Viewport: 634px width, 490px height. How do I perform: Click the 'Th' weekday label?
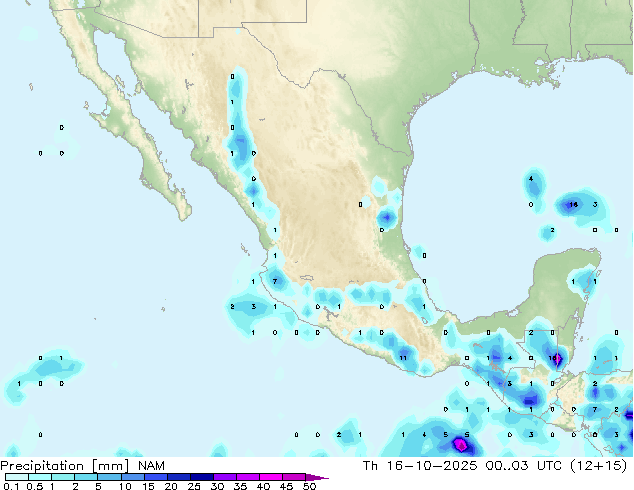coord(370,466)
